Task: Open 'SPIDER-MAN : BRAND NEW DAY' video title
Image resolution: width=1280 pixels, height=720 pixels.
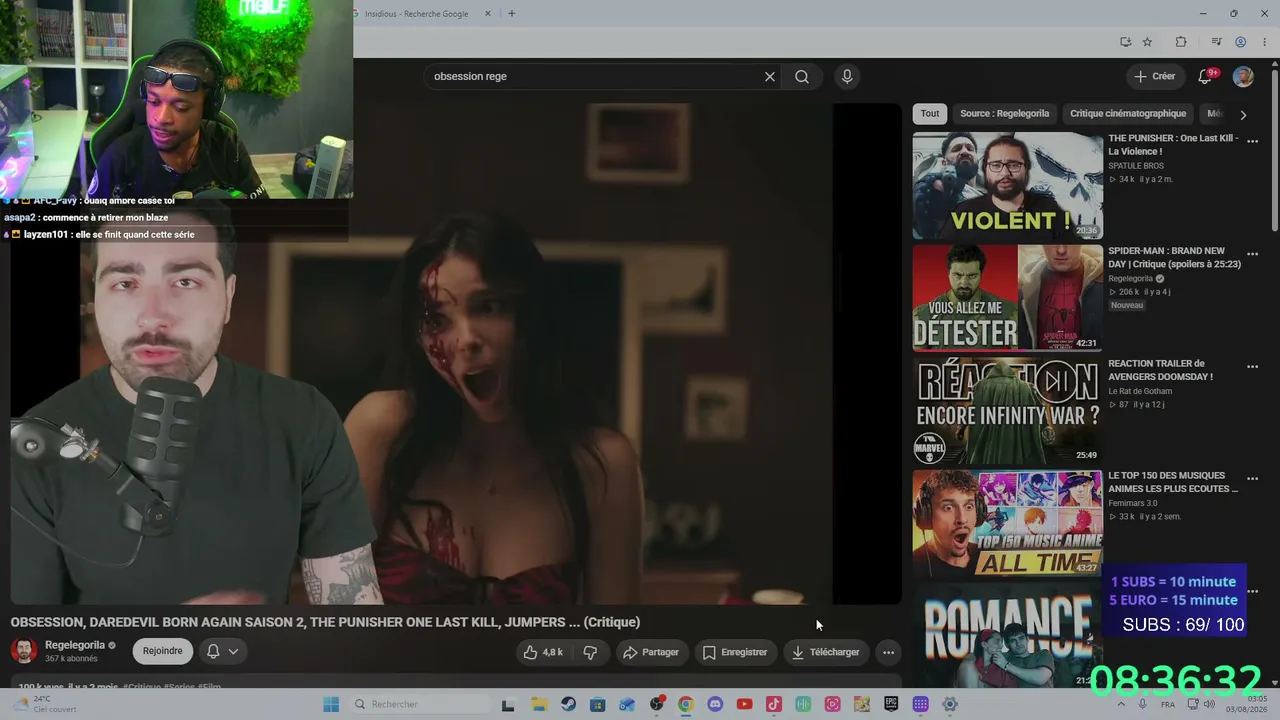Action: (x=1174, y=258)
